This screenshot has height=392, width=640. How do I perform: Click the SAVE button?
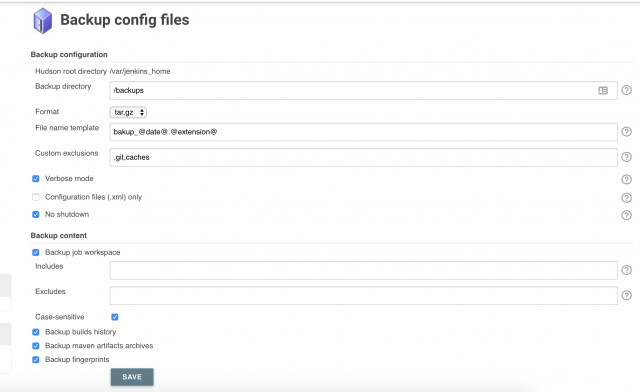[x=132, y=377]
